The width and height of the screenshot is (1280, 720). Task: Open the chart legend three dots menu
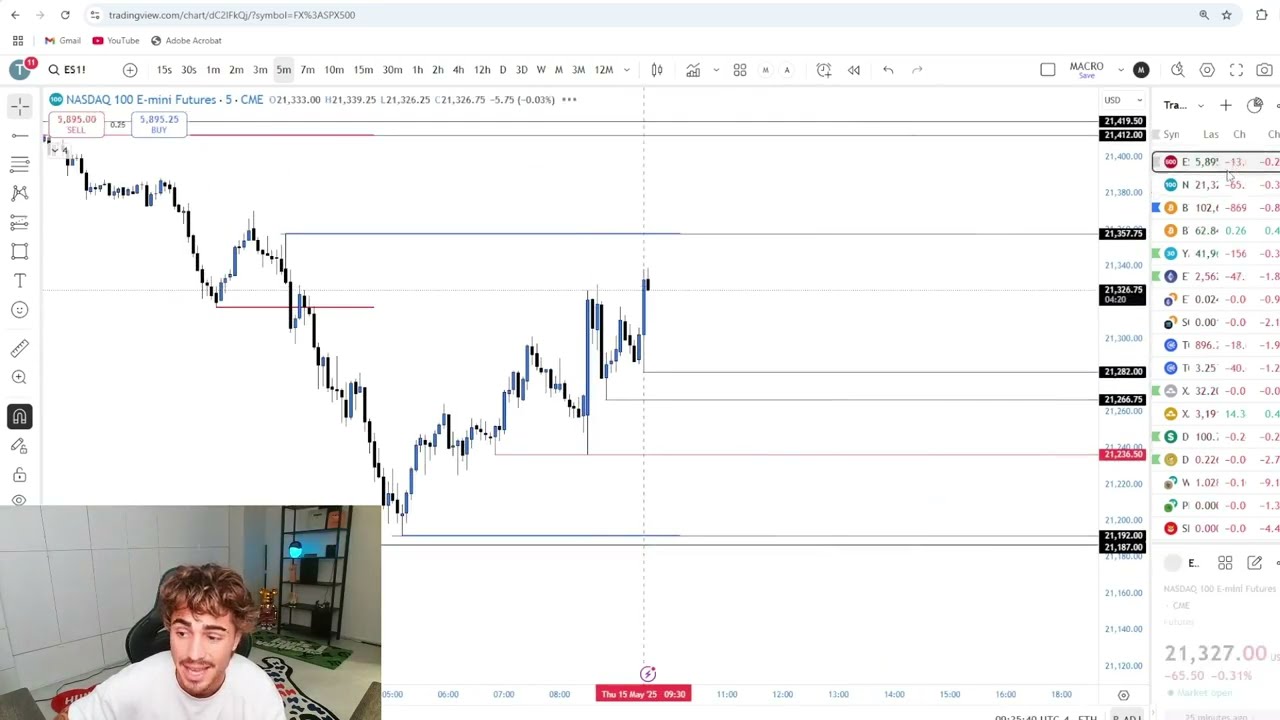pyautogui.click(x=569, y=100)
